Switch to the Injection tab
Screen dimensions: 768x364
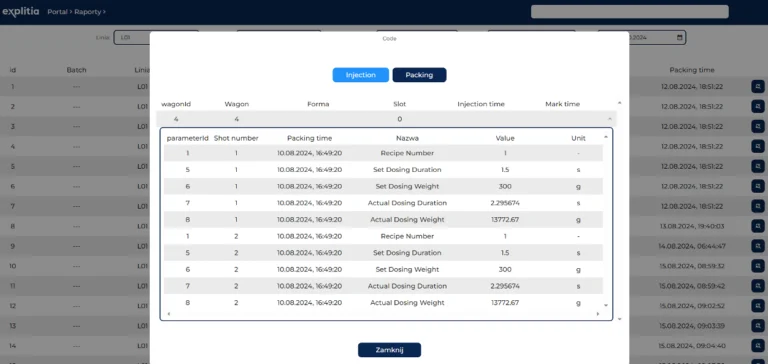pyautogui.click(x=360, y=75)
